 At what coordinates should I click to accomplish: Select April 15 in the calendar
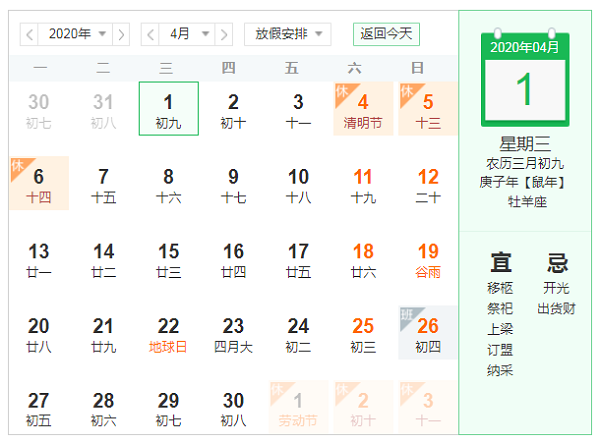168,259
